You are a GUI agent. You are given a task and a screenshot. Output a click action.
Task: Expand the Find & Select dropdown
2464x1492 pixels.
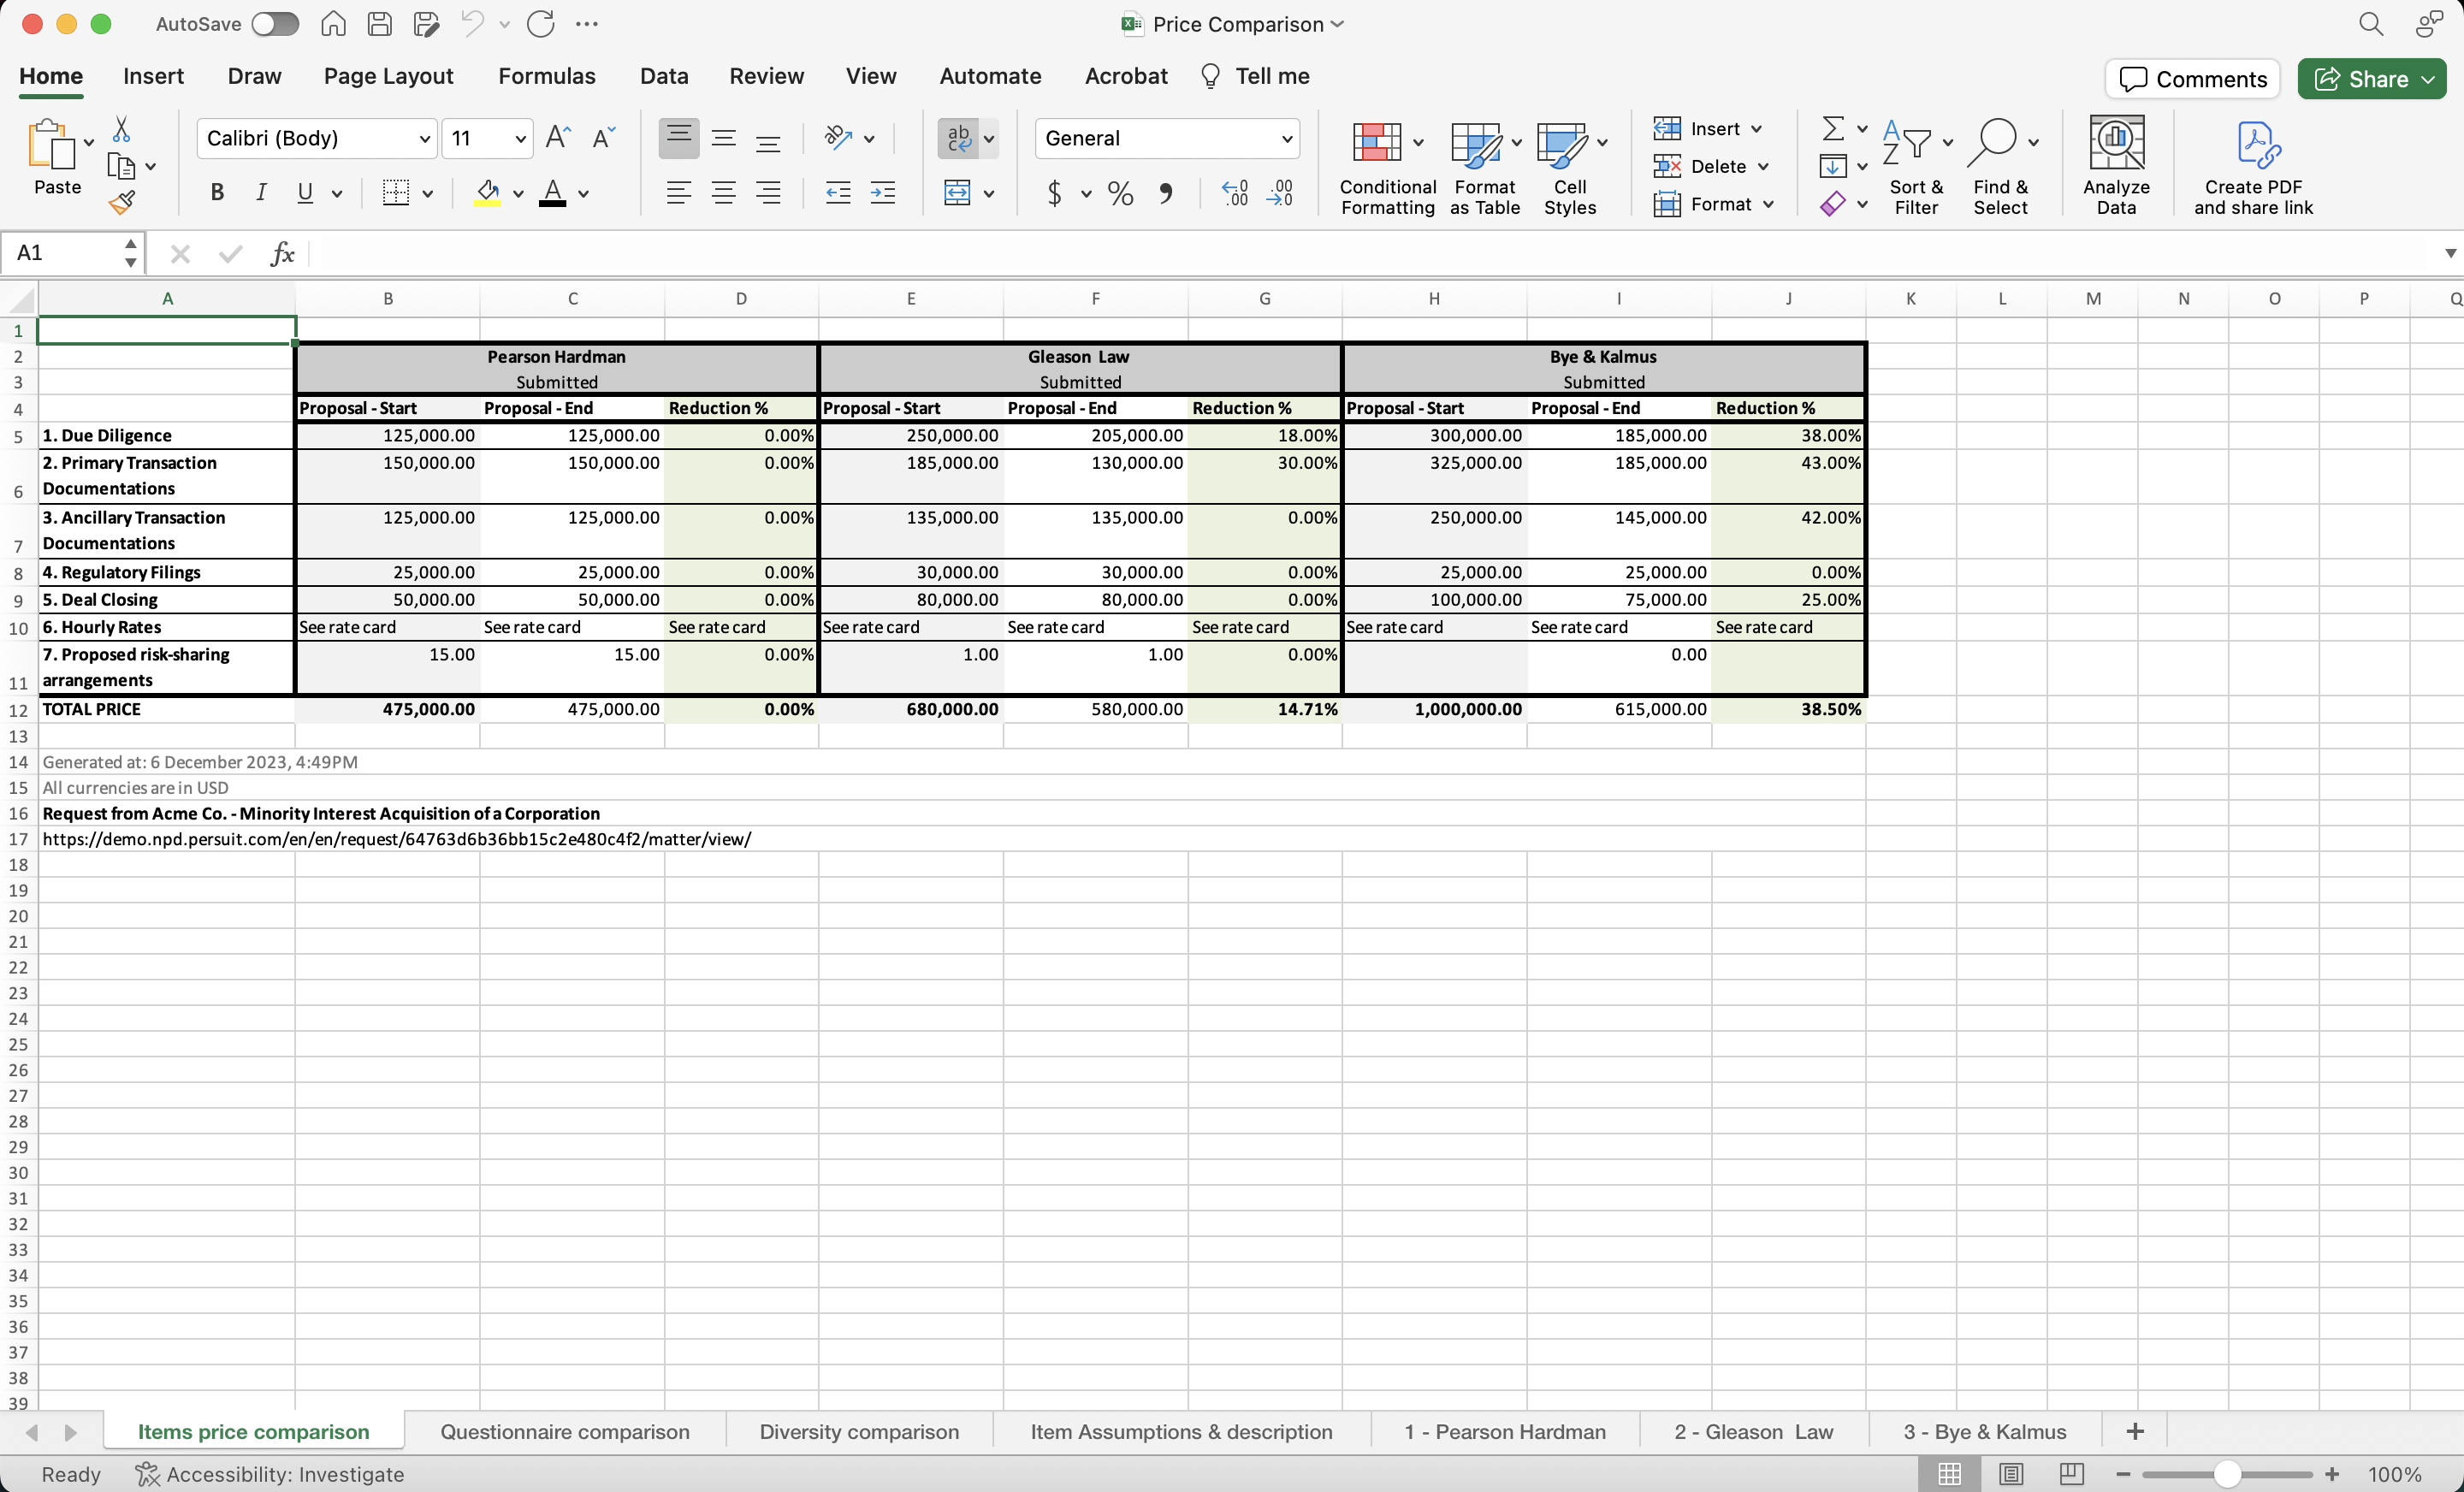tap(2034, 142)
